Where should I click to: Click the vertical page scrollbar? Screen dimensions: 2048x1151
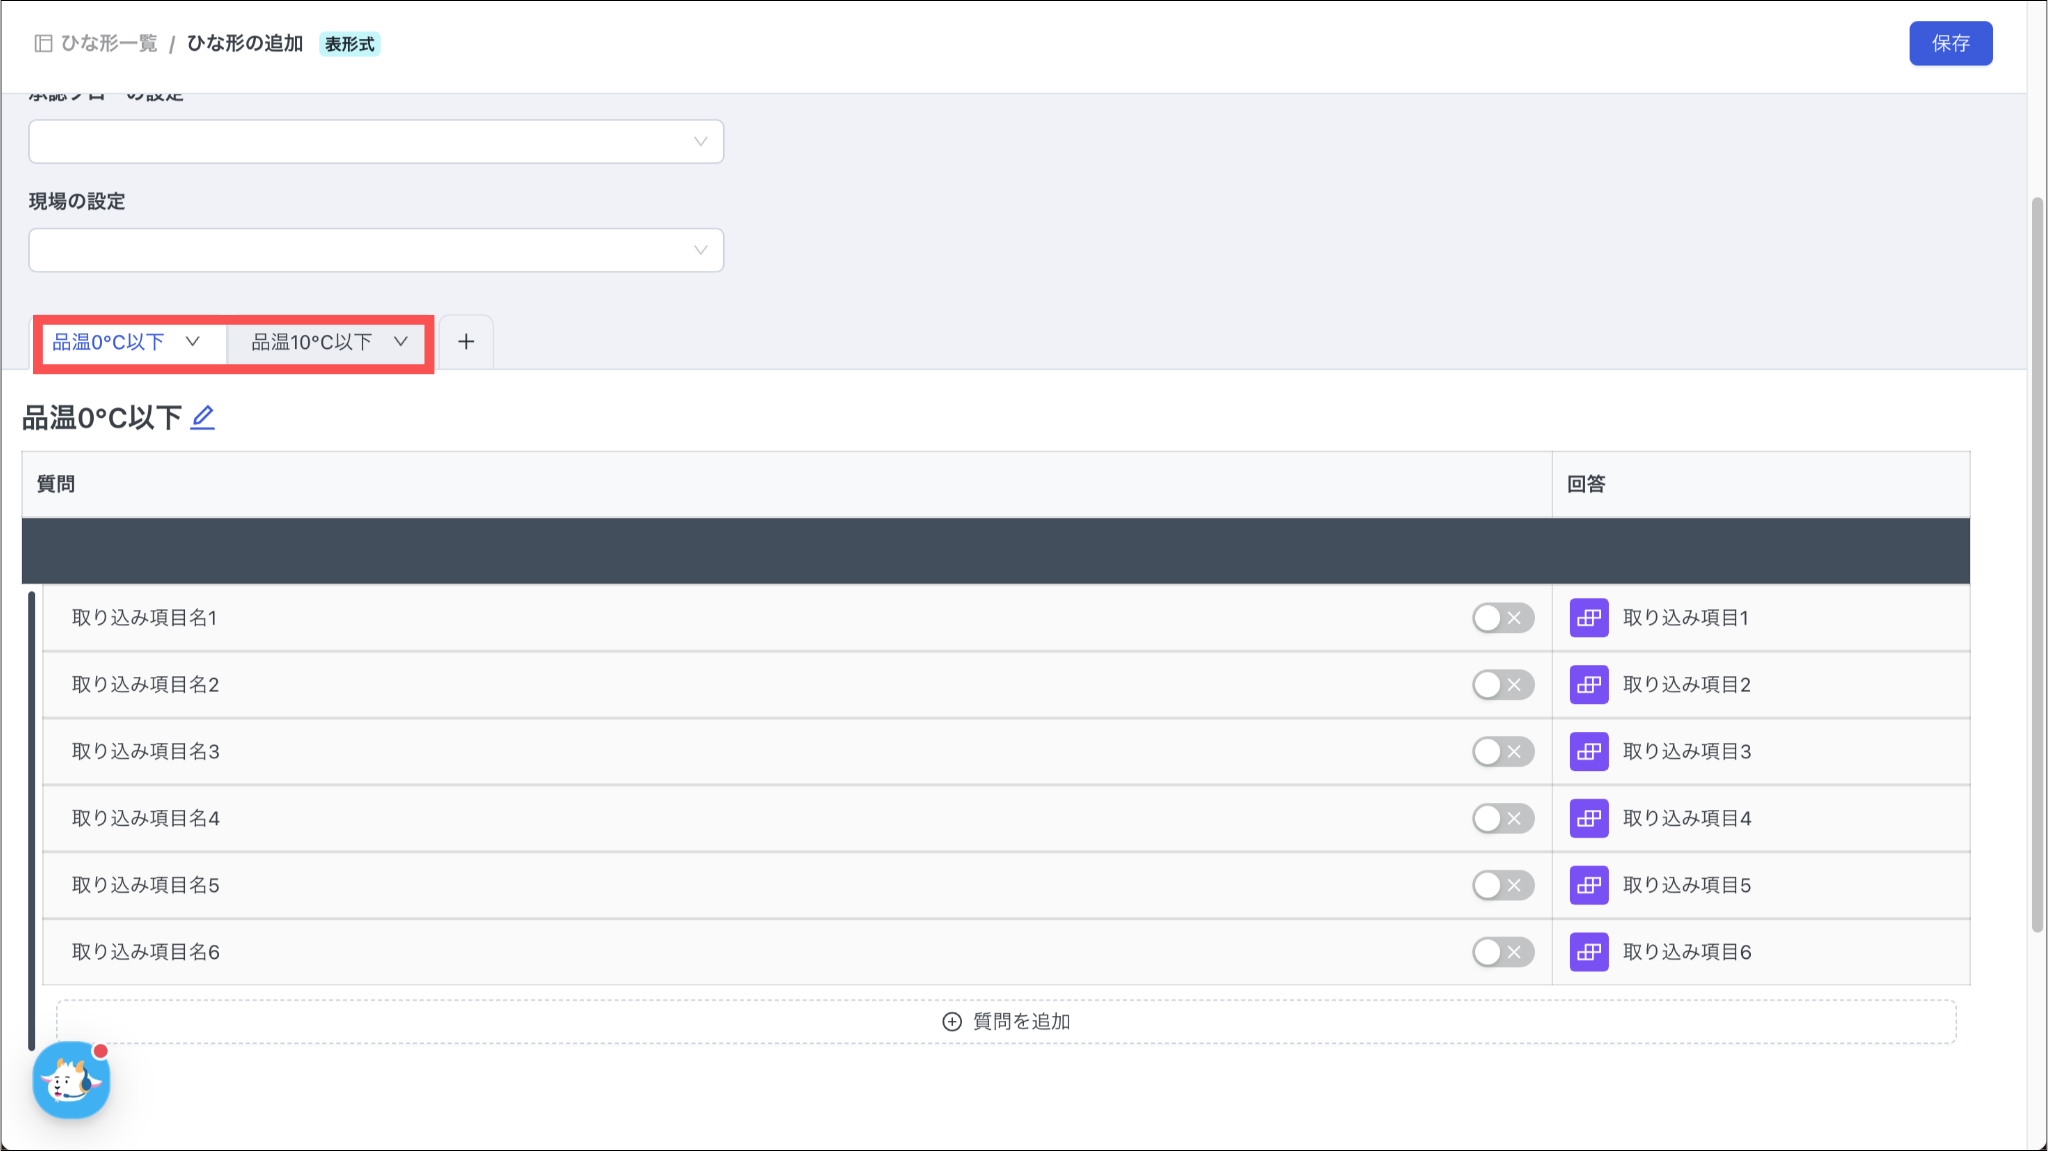[2037, 565]
